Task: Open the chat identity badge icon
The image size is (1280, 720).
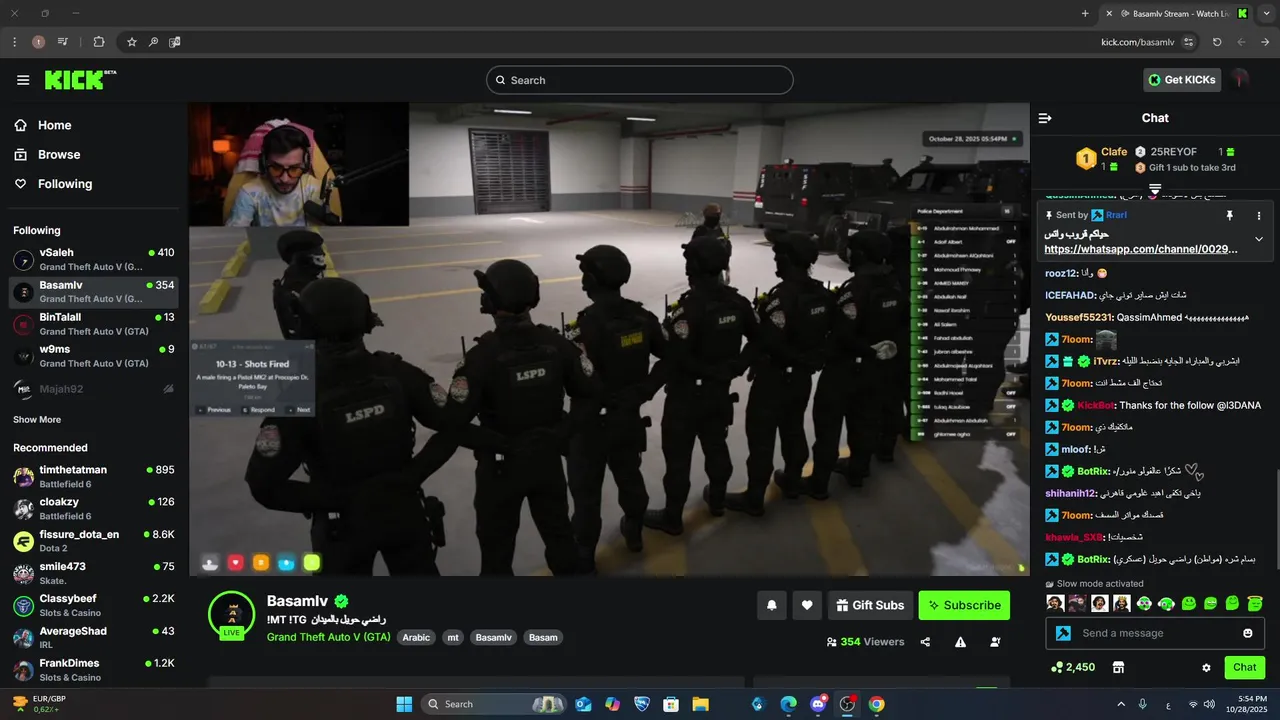Action: click(1064, 633)
